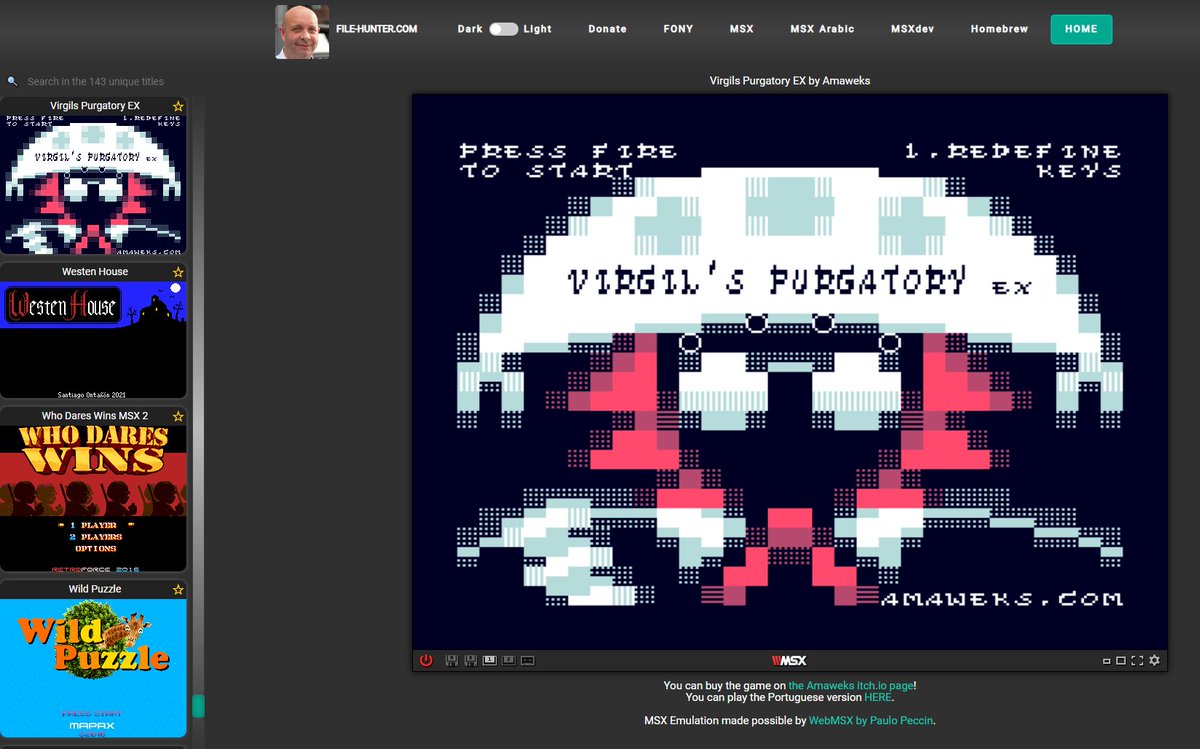Screen dimensions: 1200x749
Task: Open disk drive A in the emulator bar
Action: point(452,660)
